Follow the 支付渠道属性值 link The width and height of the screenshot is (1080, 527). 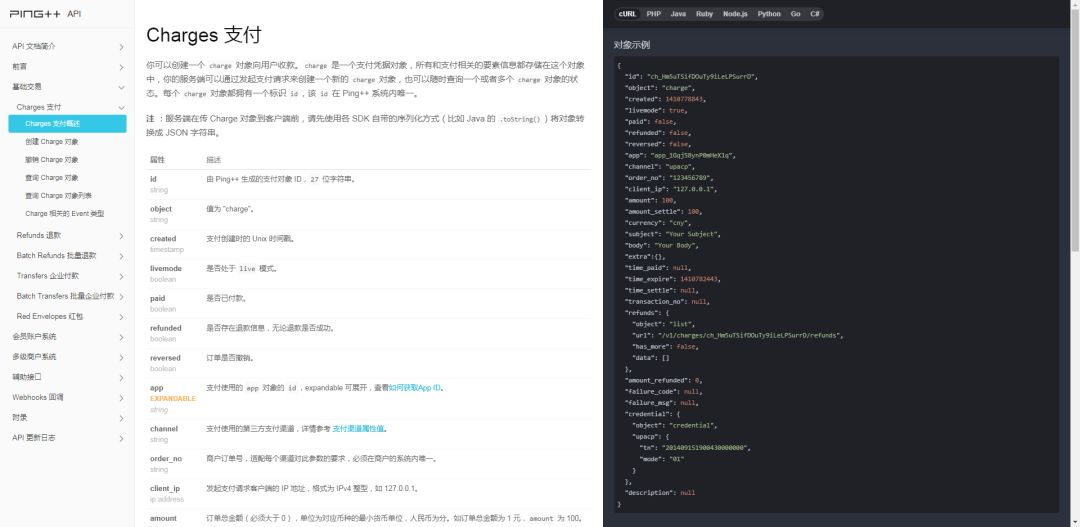click(358, 428)
